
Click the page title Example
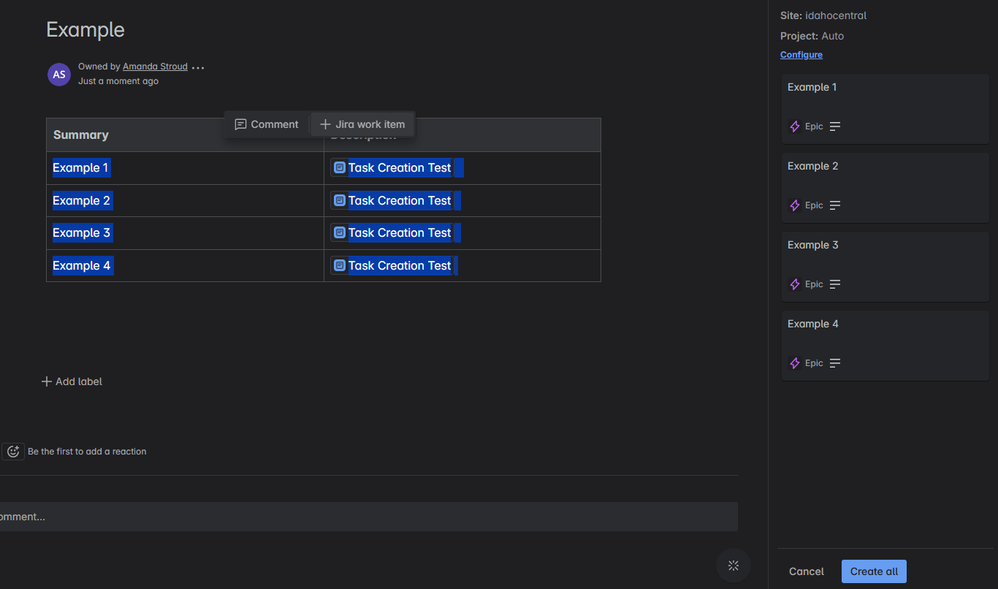(85, 29)
